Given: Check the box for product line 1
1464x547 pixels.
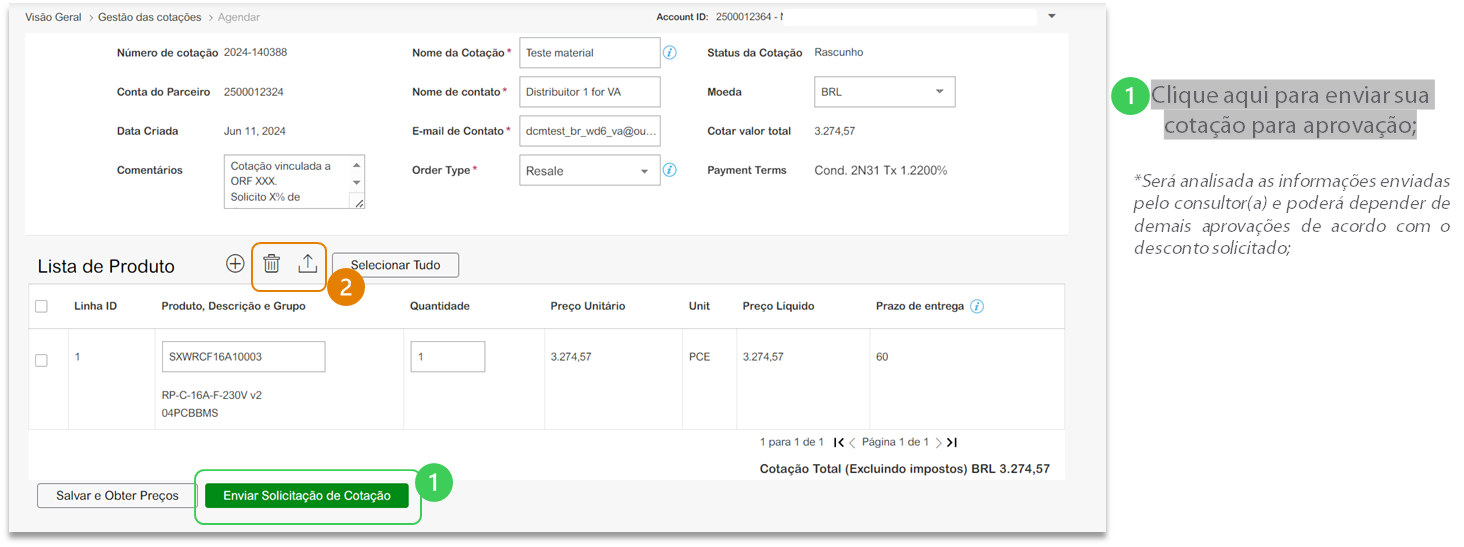Looking at the screenshot, I should click(41, 360).
